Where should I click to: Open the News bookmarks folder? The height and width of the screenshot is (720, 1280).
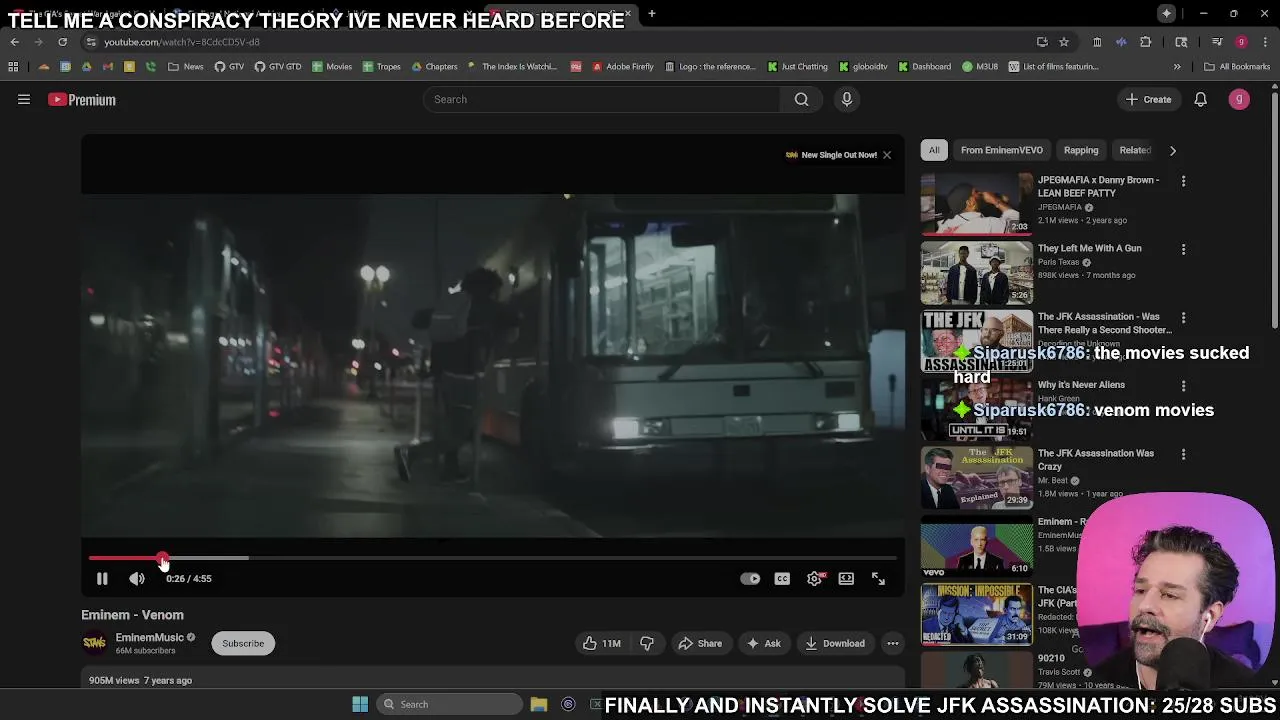click(186, 67)
